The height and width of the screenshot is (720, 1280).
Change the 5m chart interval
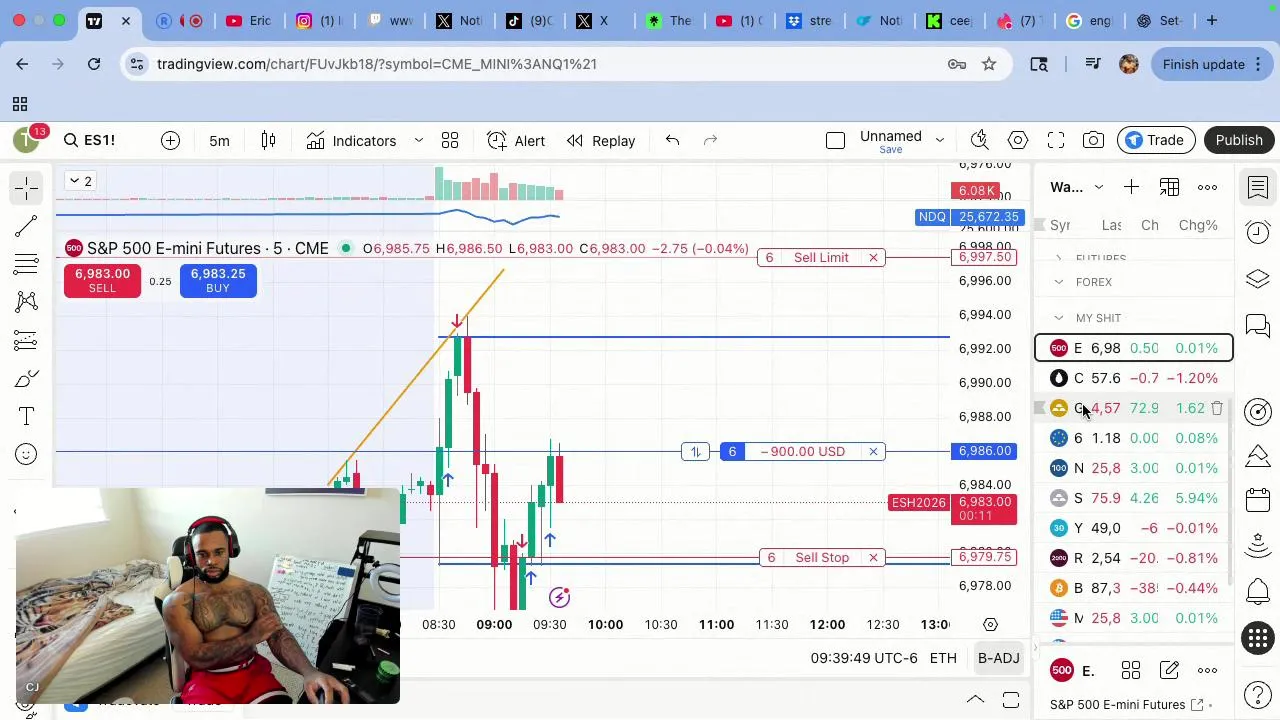[x=219, y=140]
